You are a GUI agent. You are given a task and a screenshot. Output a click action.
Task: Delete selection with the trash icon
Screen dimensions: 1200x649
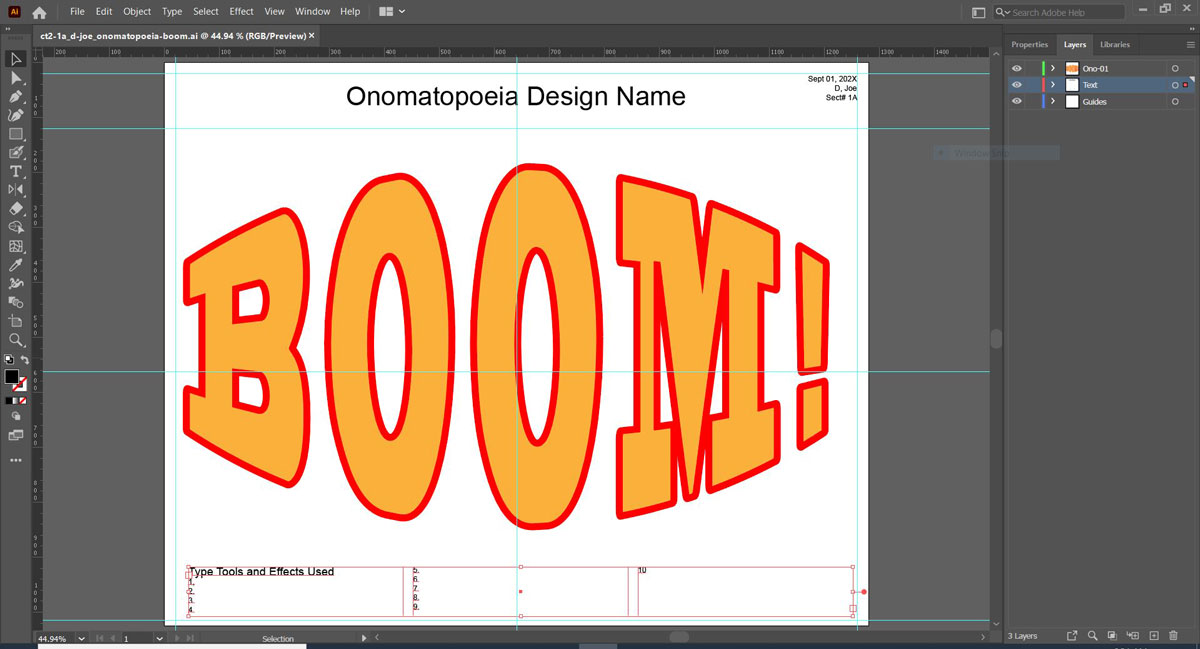[x=1175, y=635]
